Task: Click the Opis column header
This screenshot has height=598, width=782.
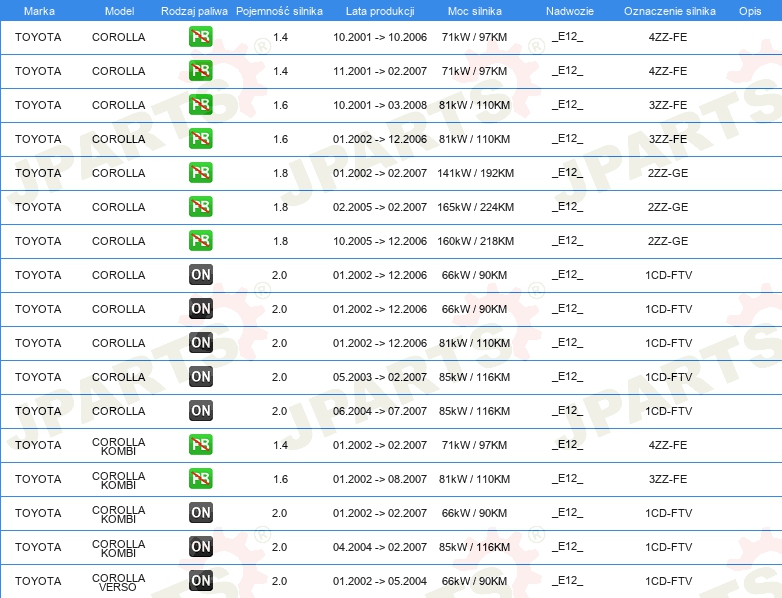Action: [x=750, y=11]
